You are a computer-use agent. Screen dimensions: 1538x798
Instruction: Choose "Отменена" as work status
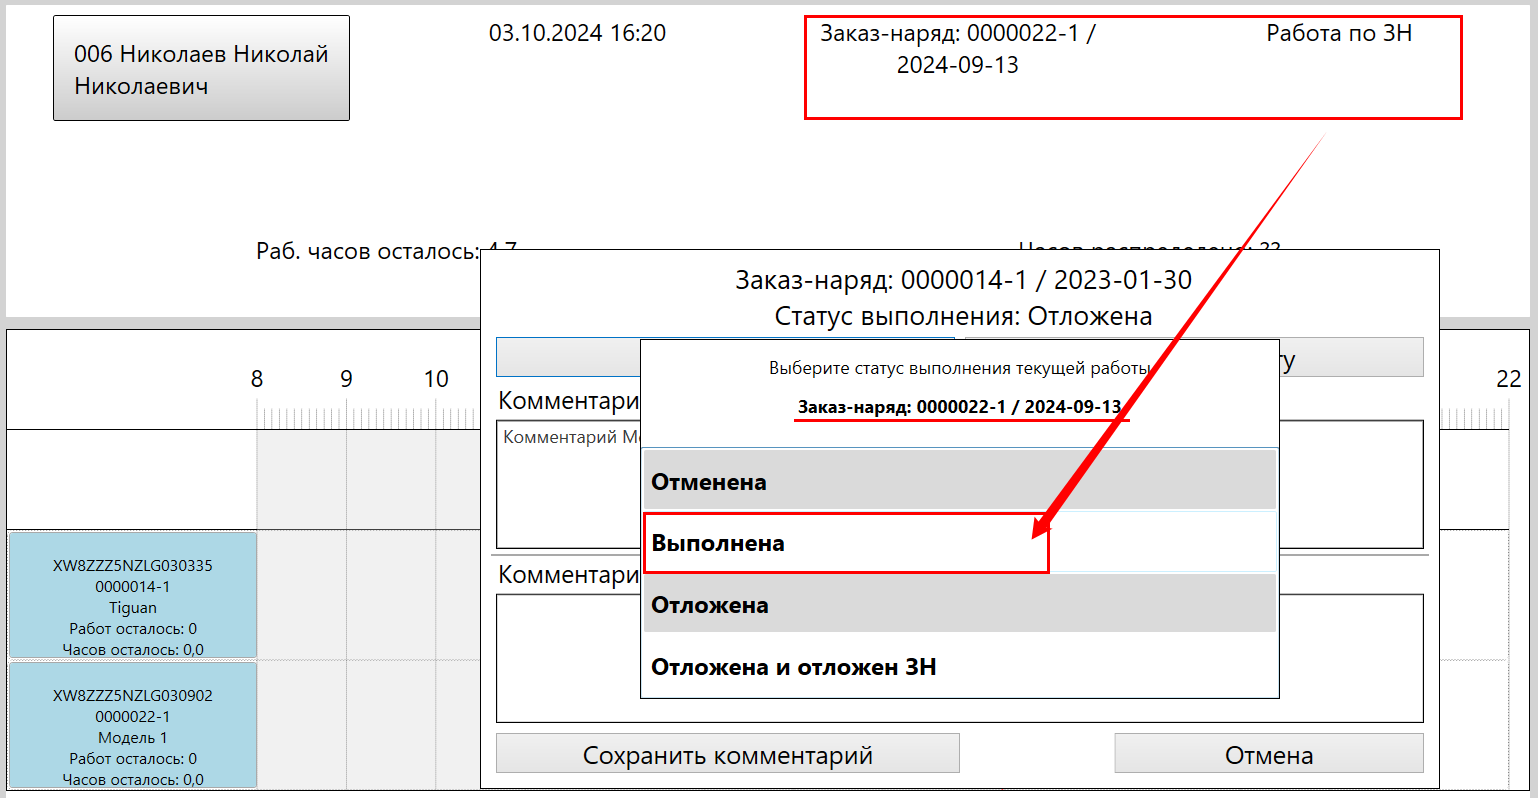(x=958, y=481)
